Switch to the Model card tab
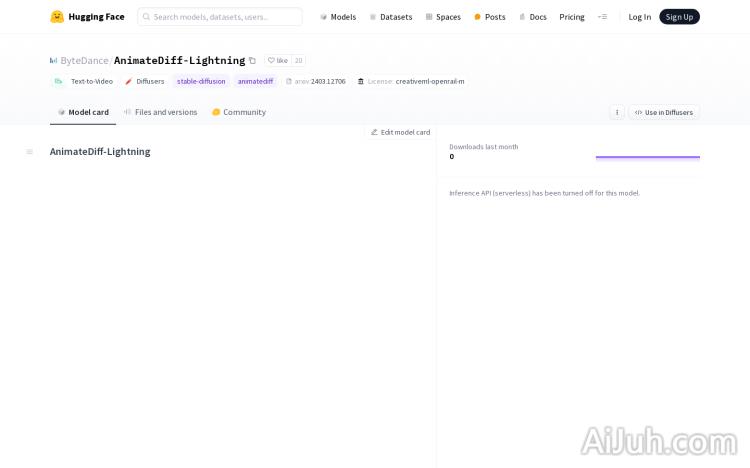The width and height of the screenshot is (750, 468). coord(83,112)
